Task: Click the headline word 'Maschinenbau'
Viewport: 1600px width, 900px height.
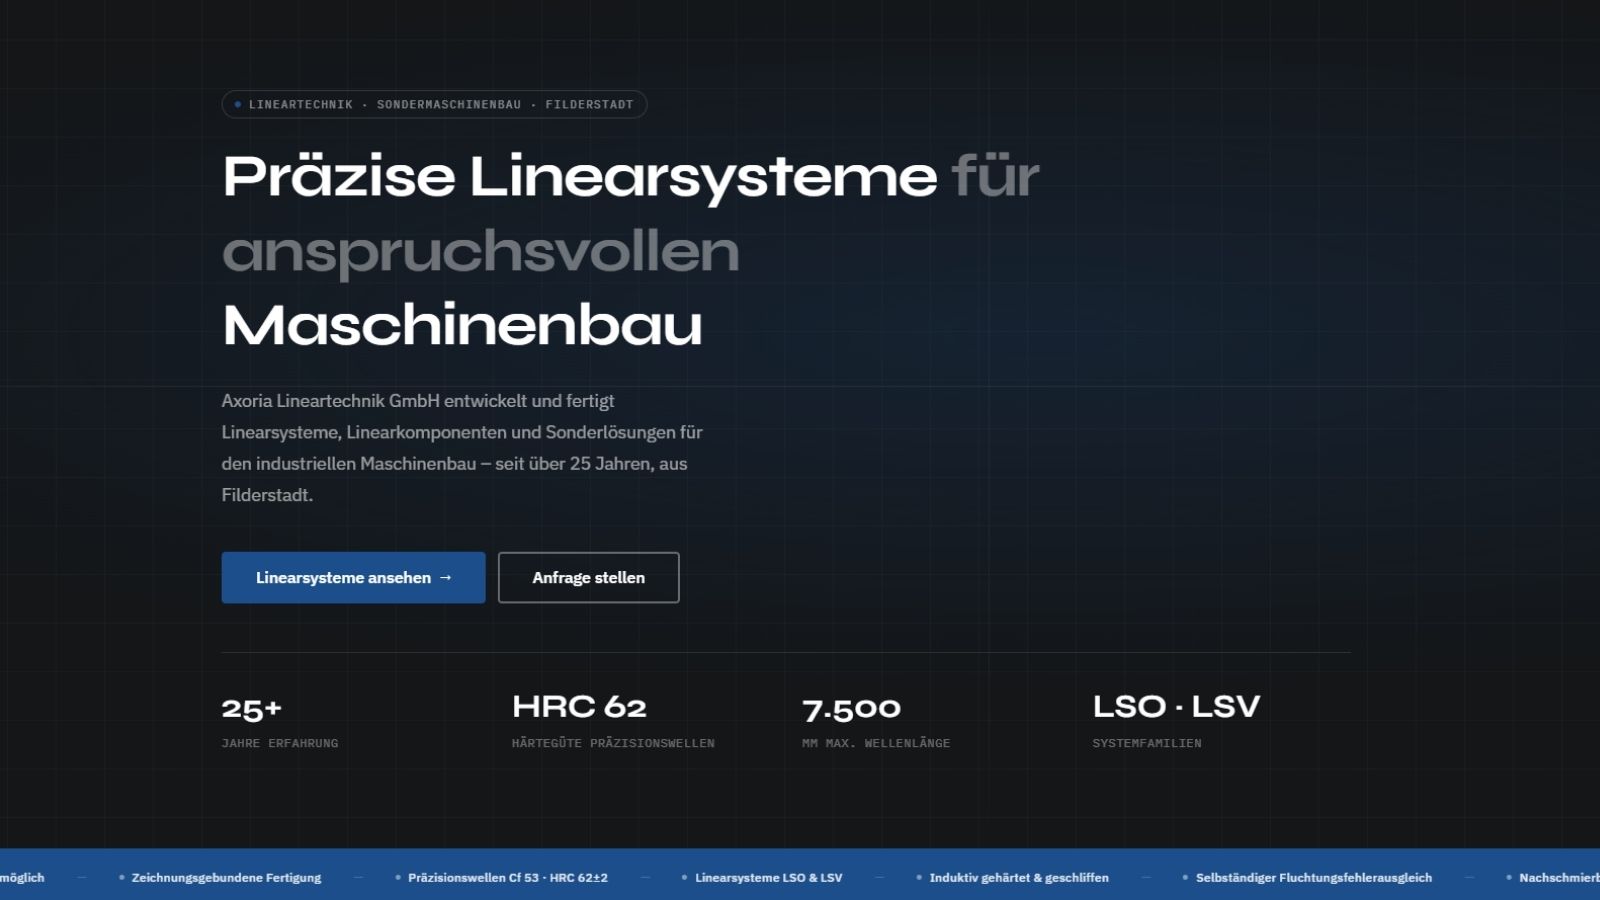Action: click(x=463, y=325)
